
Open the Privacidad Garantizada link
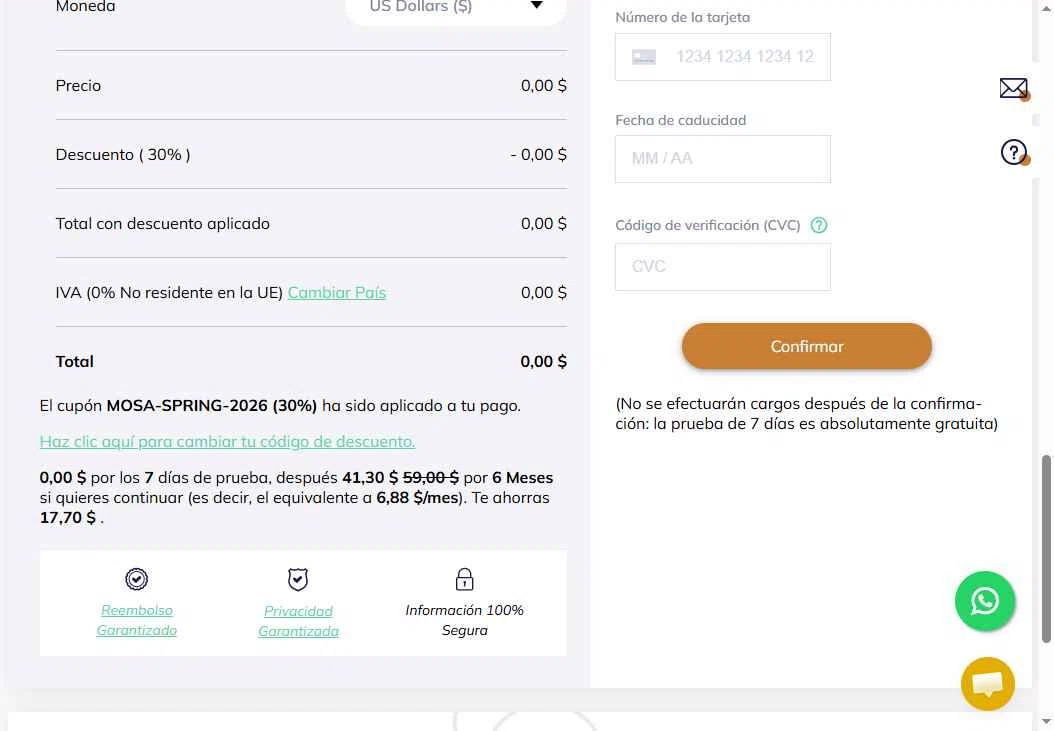[298, 621]
